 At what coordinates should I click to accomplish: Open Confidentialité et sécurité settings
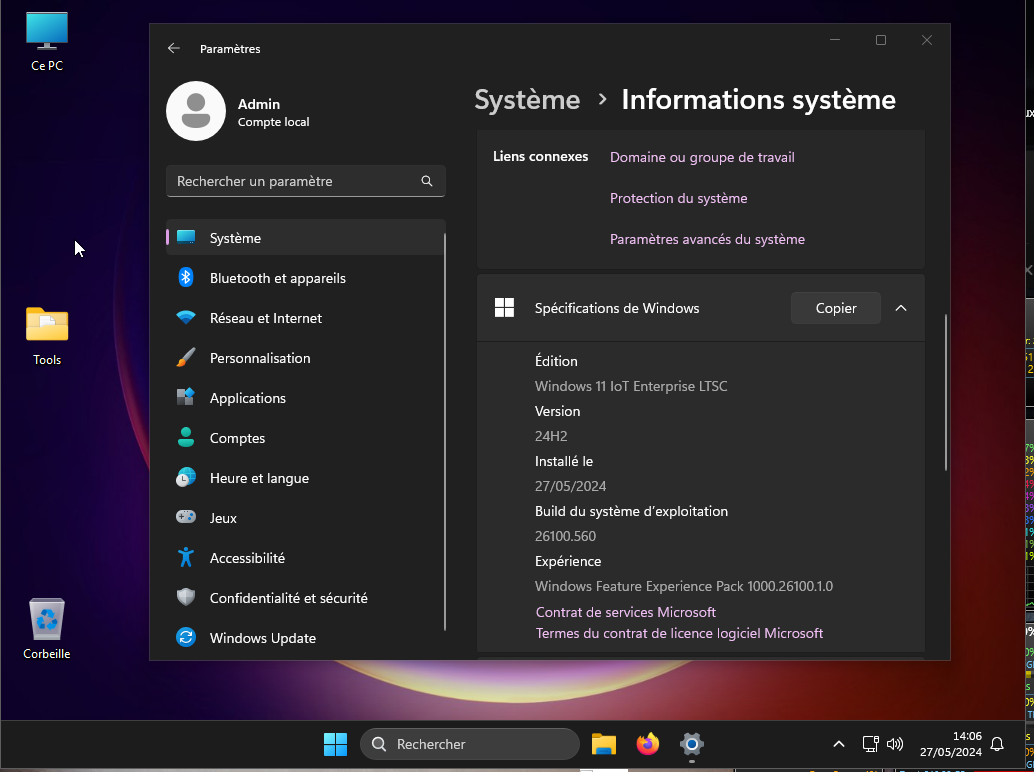click(x=306, y=597)
